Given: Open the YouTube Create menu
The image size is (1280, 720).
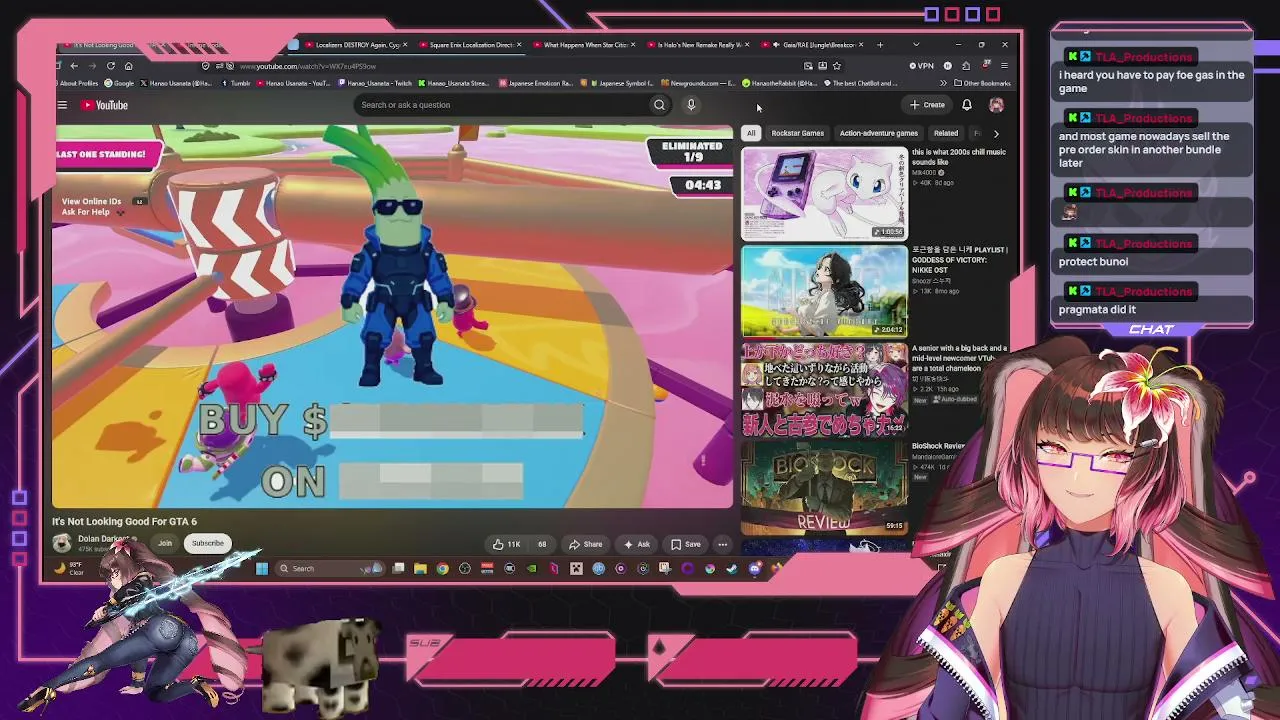Looking at the screenshot, I should click(x=928, y=105).
